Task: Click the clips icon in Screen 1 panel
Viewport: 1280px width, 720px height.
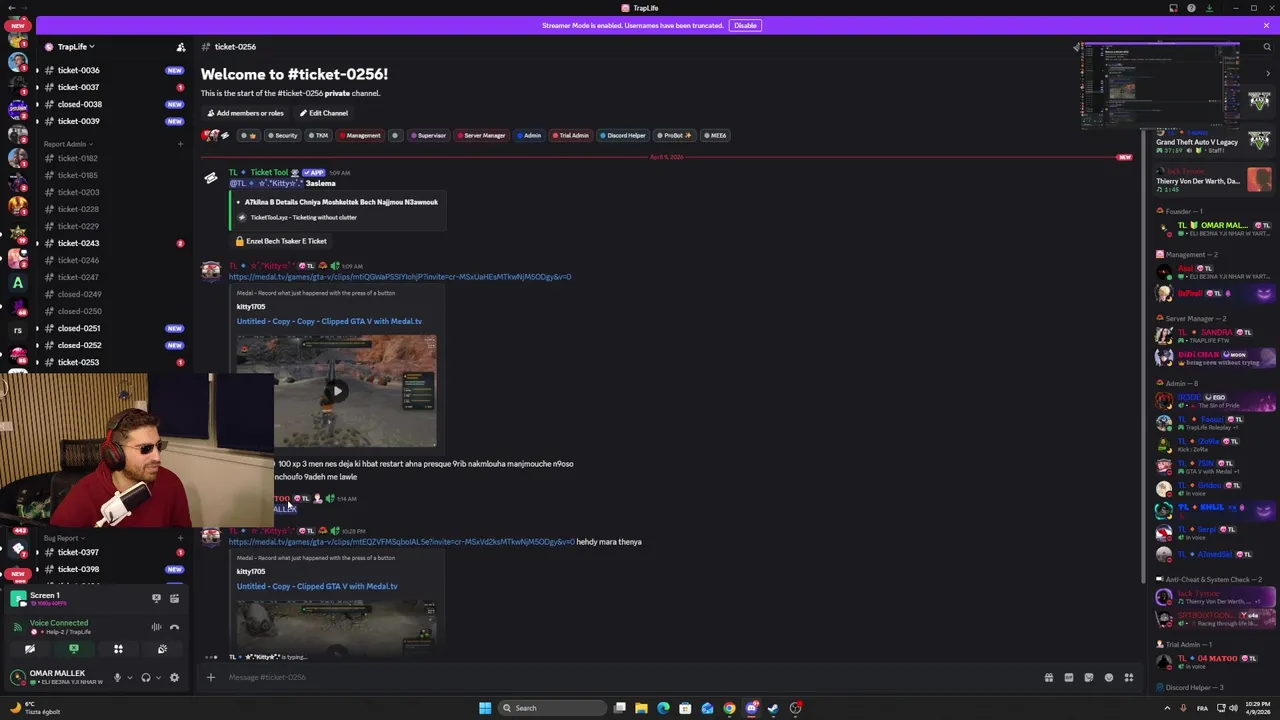Action: [x=174, y=598]
